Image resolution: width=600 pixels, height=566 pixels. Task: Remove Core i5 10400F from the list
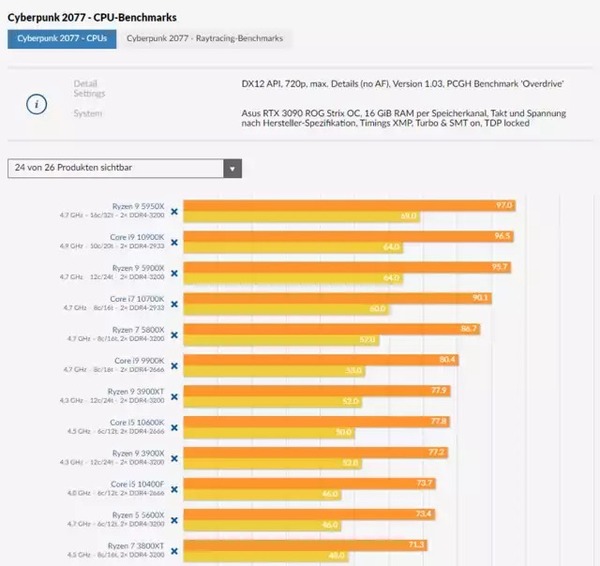(174, 489)
